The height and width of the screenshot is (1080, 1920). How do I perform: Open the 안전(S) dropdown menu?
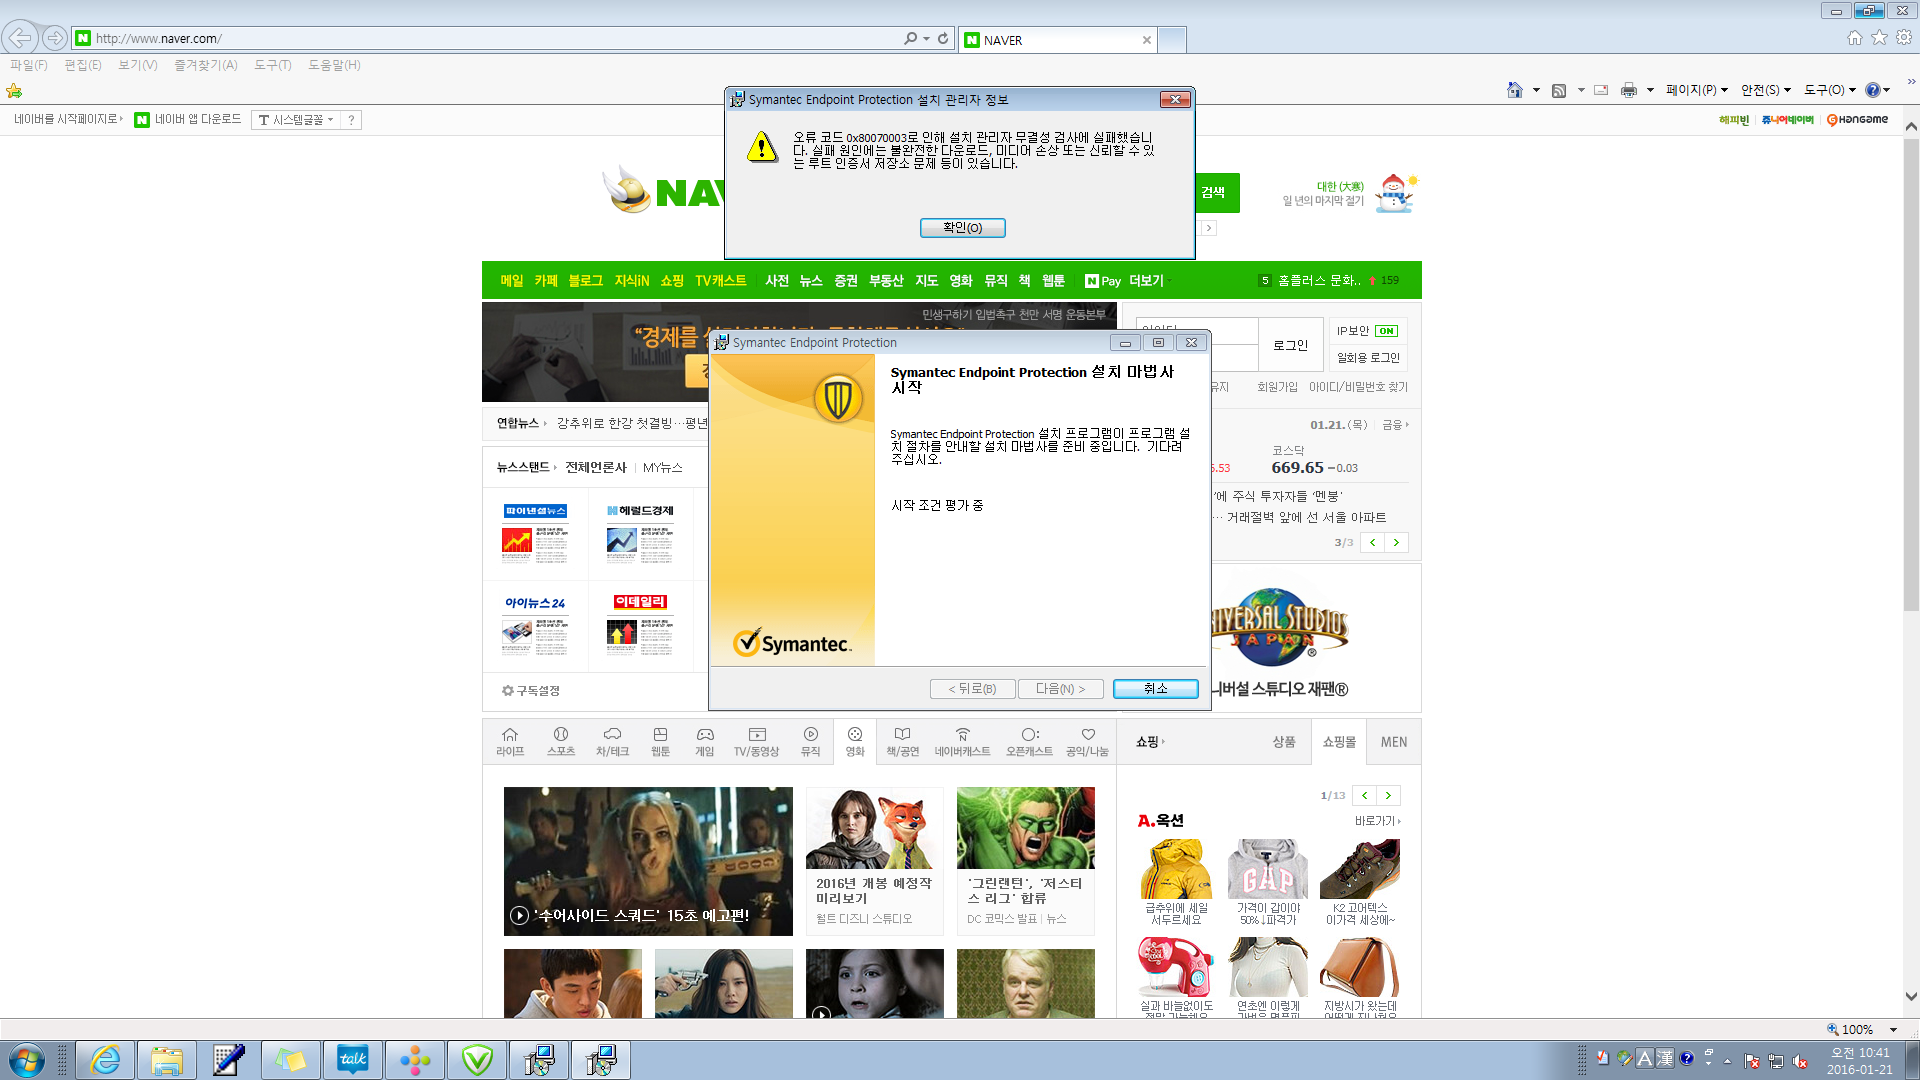tap(1766, 90)
